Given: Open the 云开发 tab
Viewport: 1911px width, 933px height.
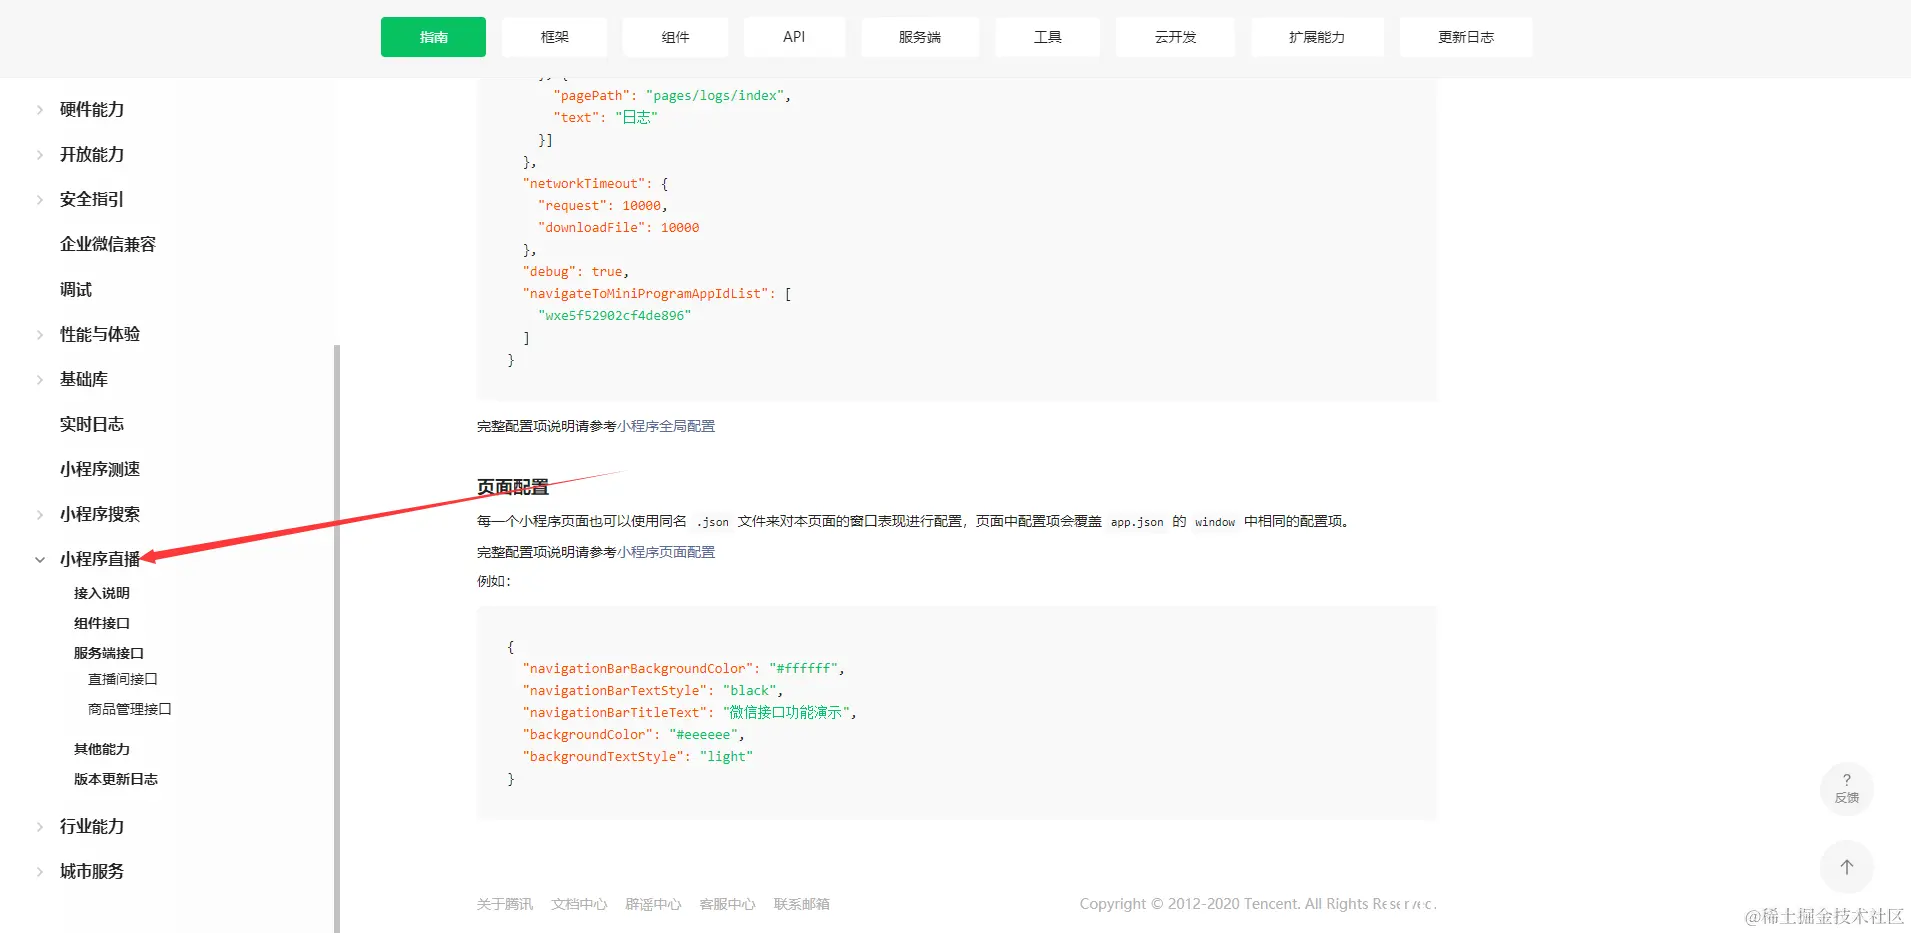Looking at the screenshot, I should coord(1174,37).
